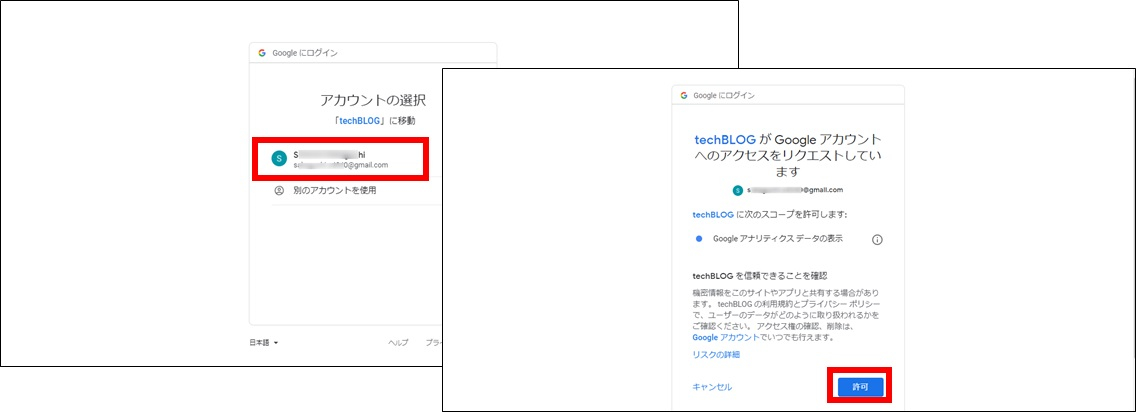Click the info icon beside Google アナリティクス scope
Screen dimensions: 1136x412
[x=877, y=240]
